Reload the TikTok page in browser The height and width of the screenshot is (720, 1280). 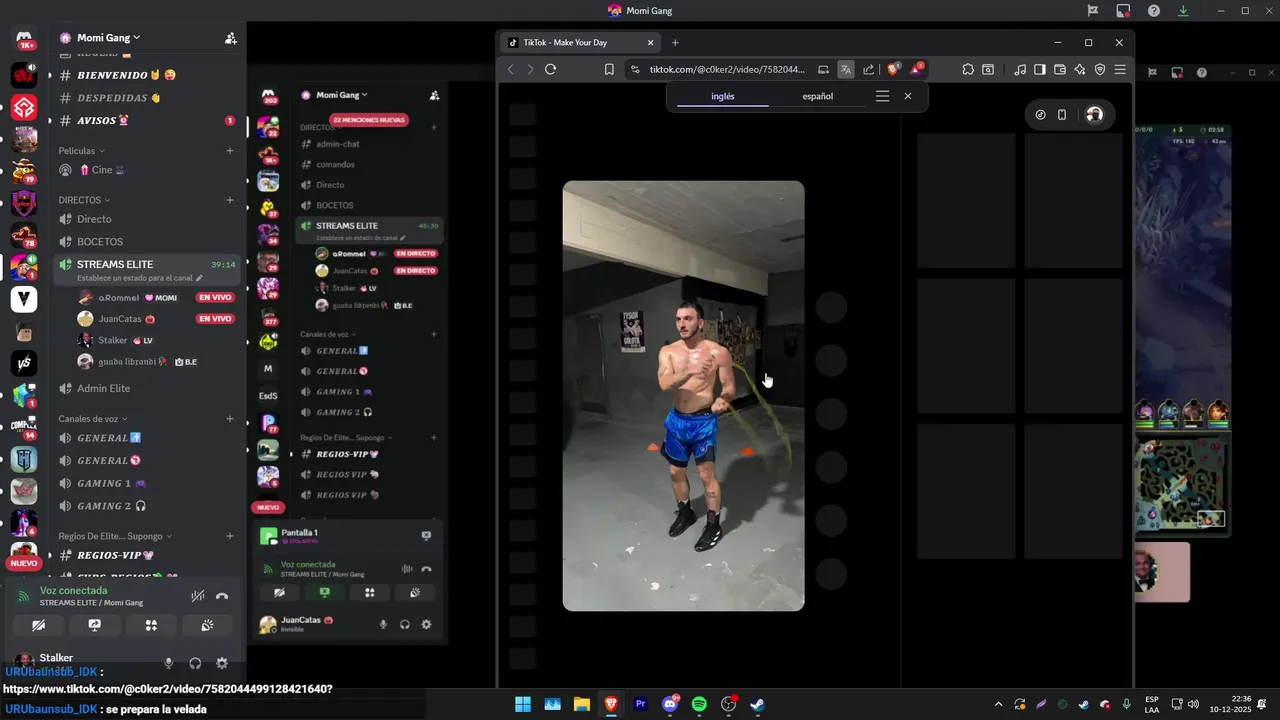[x=550, y=69]
